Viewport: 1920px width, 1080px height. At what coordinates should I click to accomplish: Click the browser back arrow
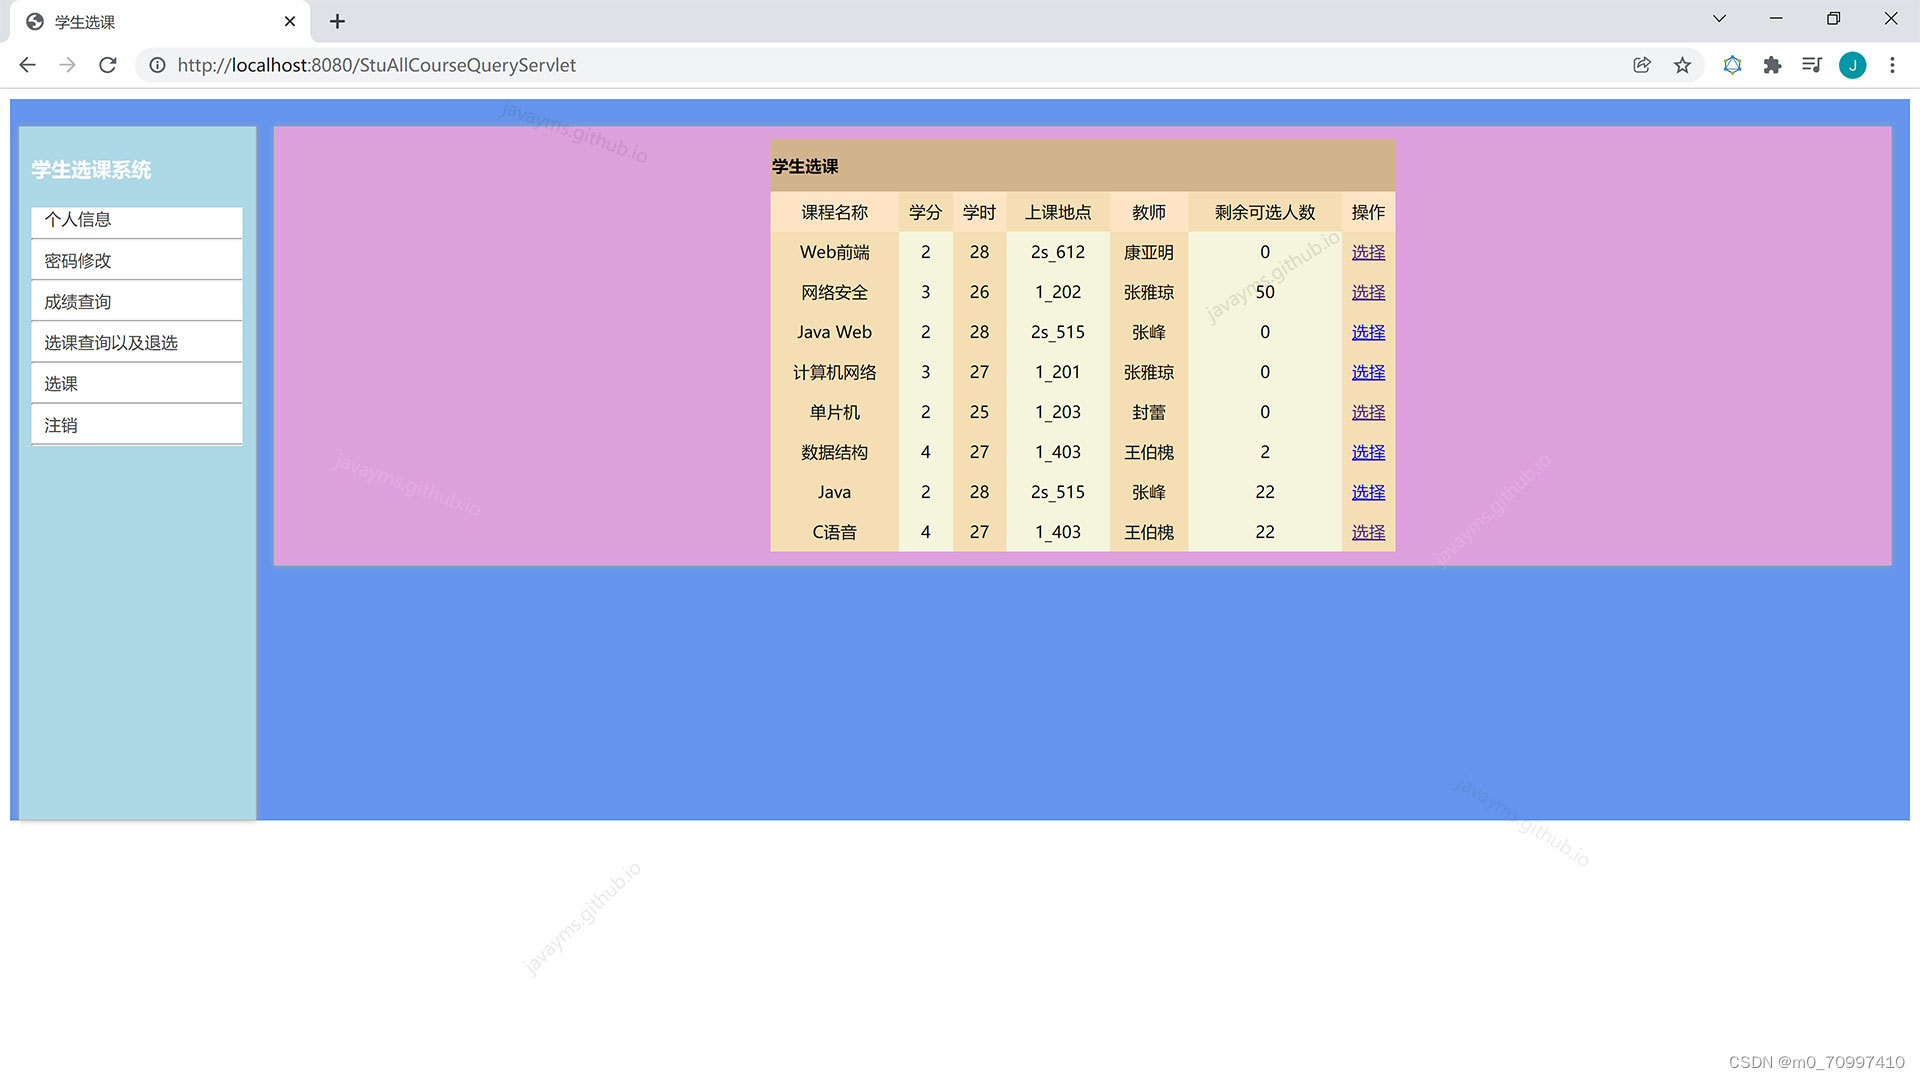point(27,65)
